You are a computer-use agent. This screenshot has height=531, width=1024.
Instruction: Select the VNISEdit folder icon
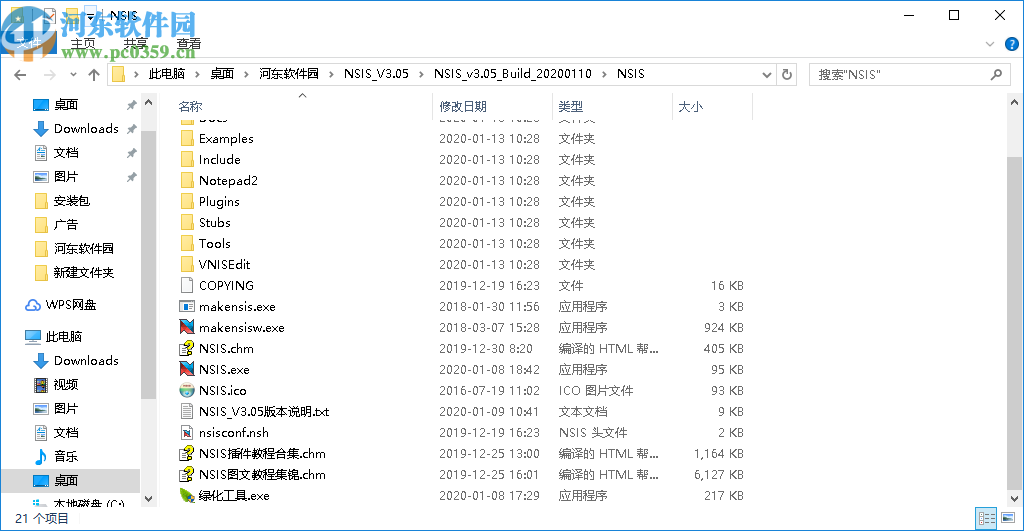[187, 264]
